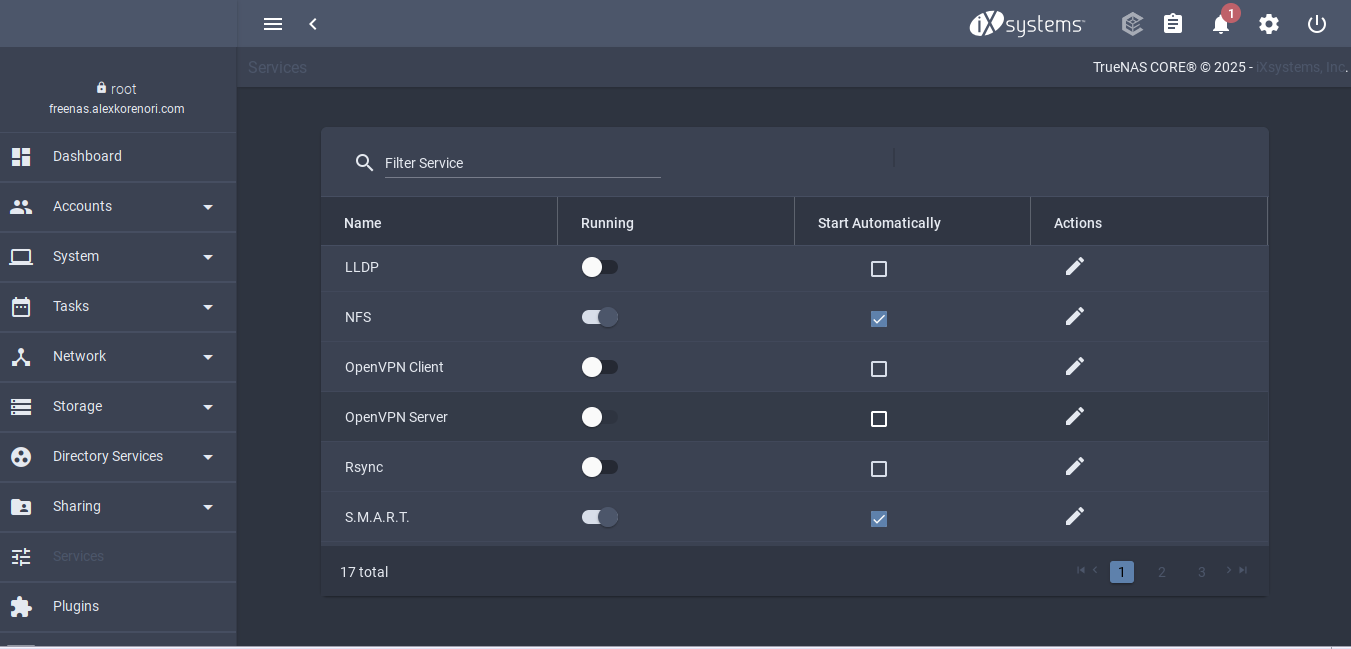Click the back chevron in top bar

[313, 24]
